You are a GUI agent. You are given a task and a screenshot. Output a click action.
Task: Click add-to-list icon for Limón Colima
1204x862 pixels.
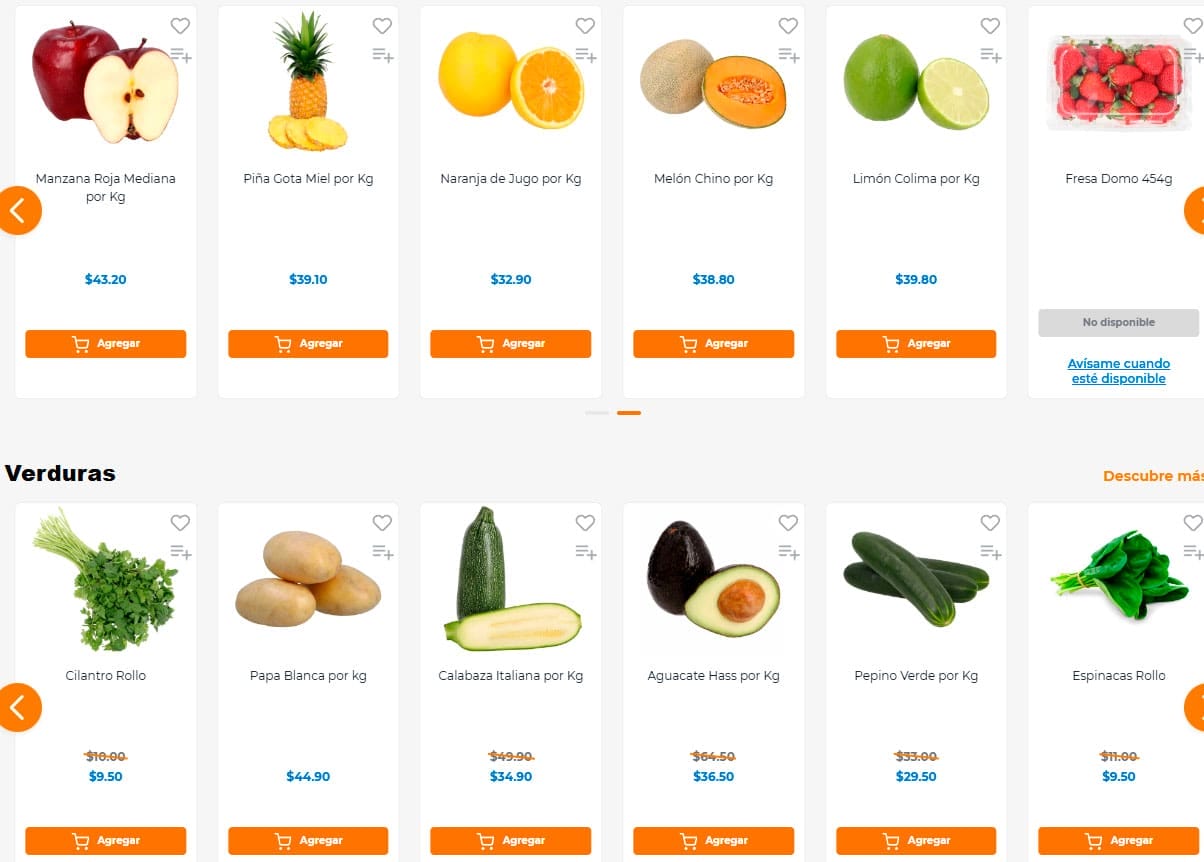point(990,55)
